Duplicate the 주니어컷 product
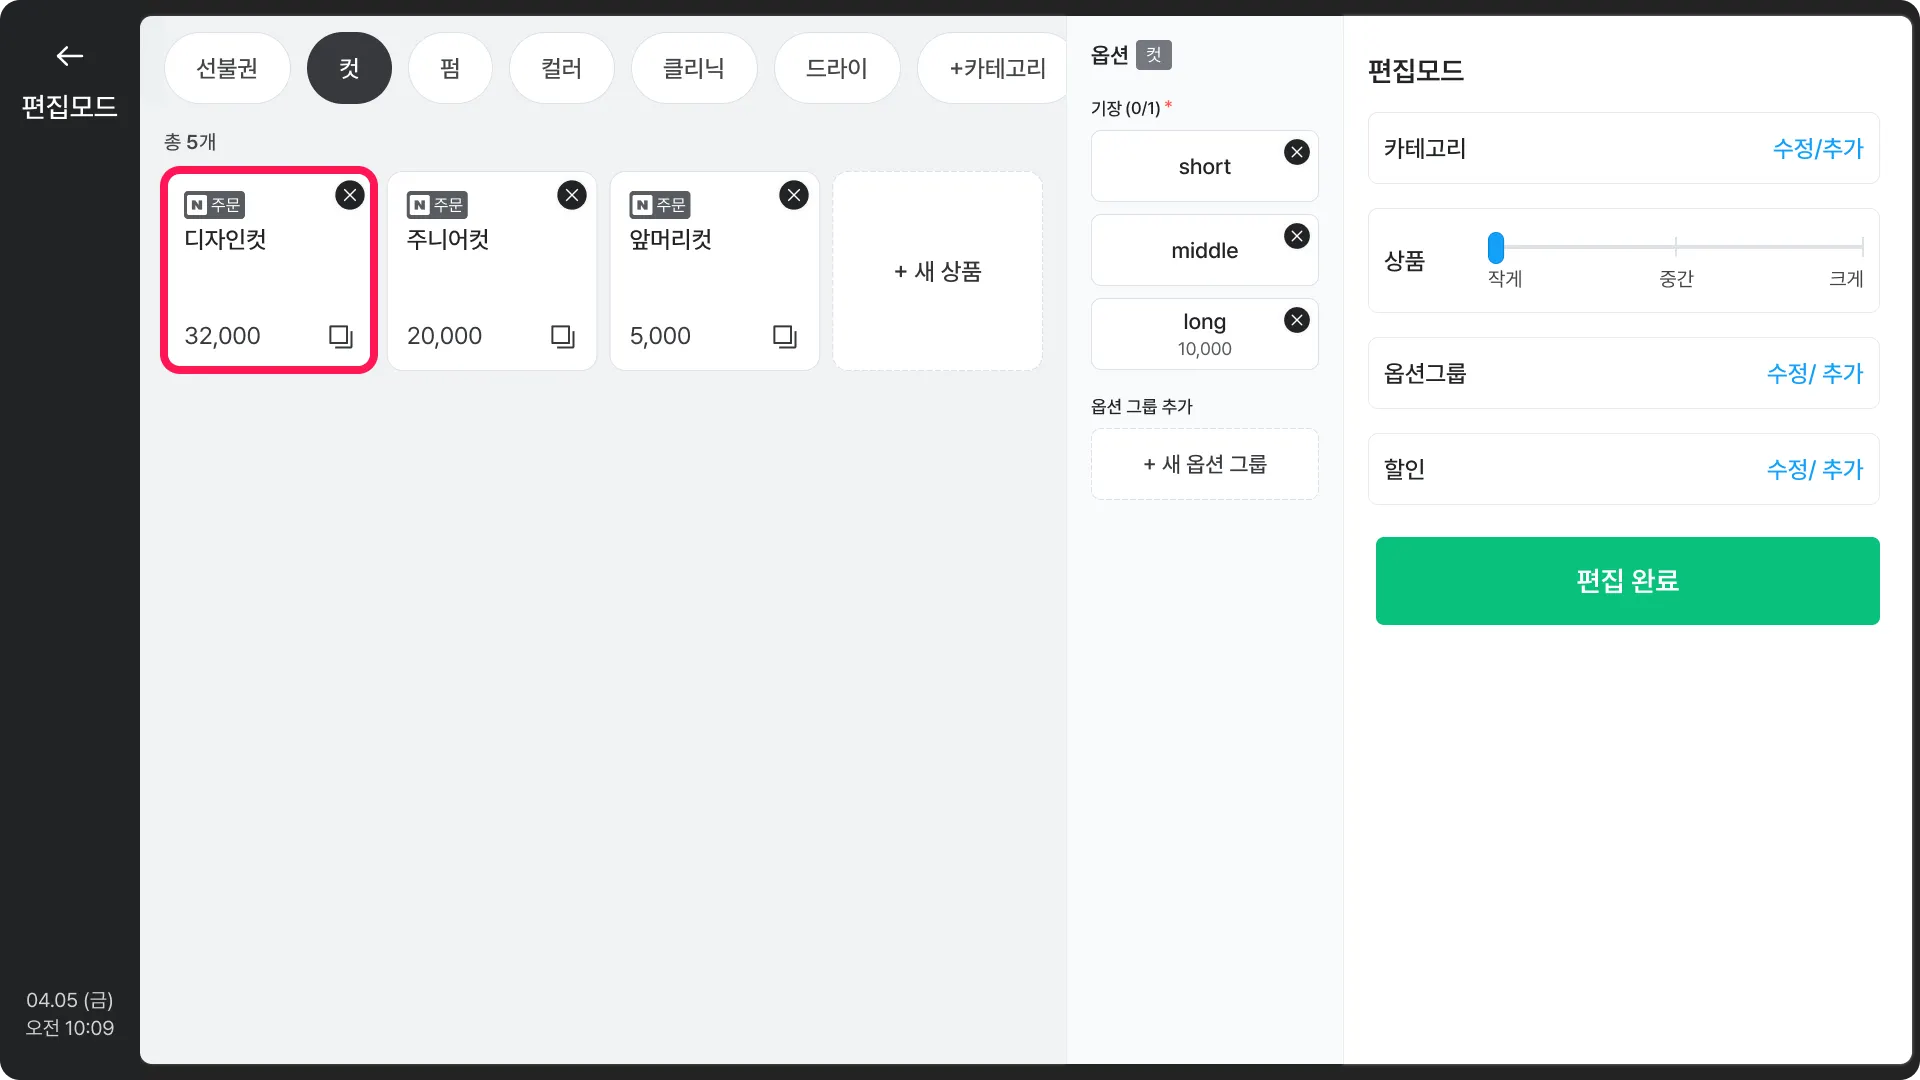This screenshot has height=1080, width=1920. 563,336
